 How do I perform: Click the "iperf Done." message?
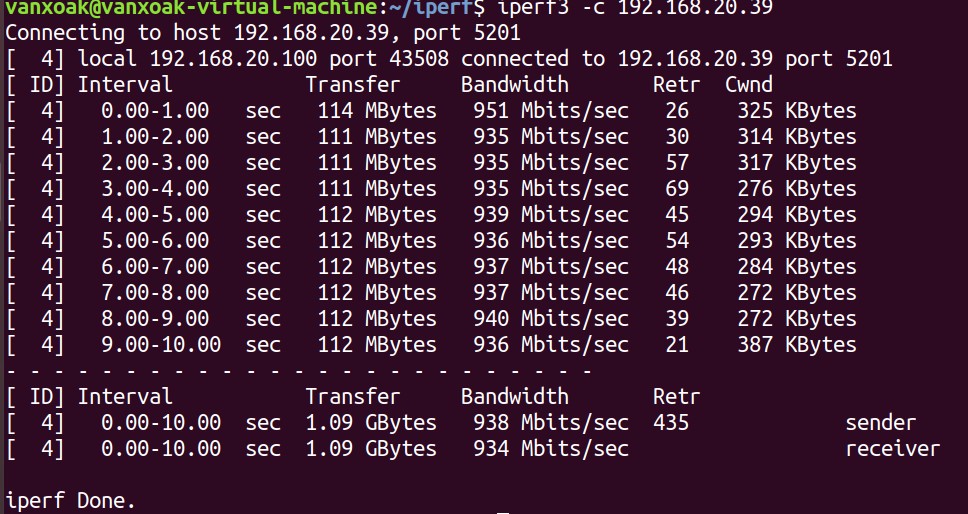click(70, 500)
